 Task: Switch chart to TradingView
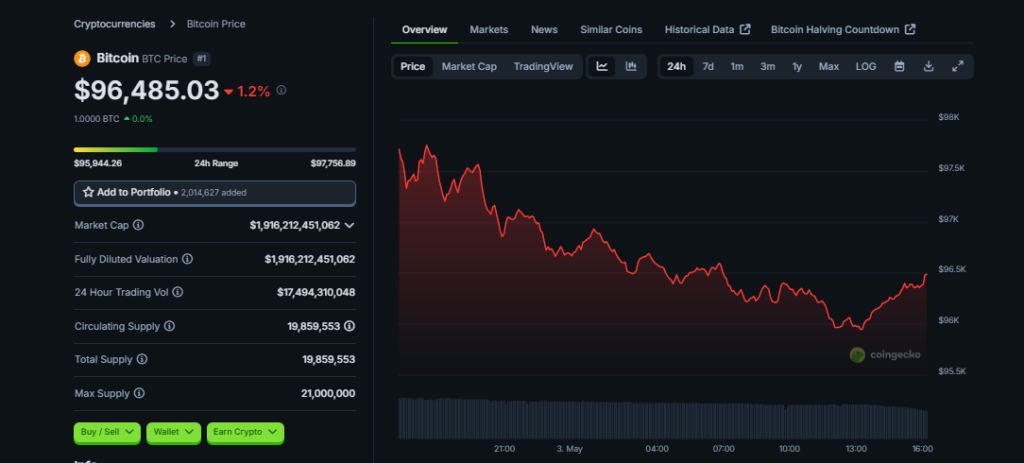[x=543, y=67]
